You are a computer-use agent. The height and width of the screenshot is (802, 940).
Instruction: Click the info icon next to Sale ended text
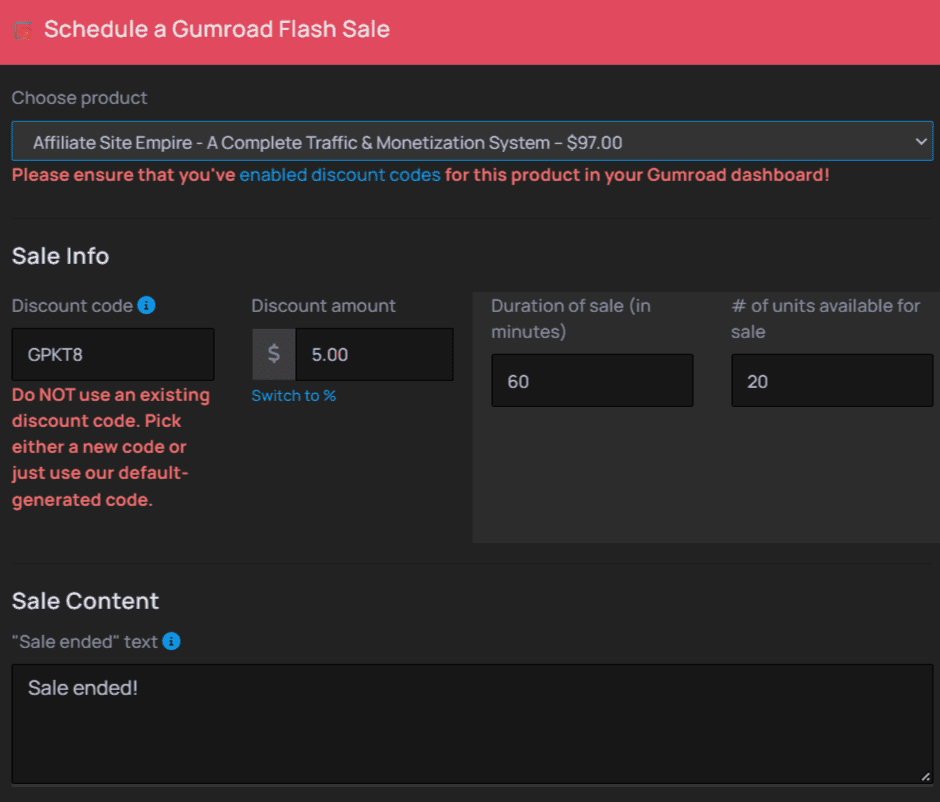(x=169, y=641)
